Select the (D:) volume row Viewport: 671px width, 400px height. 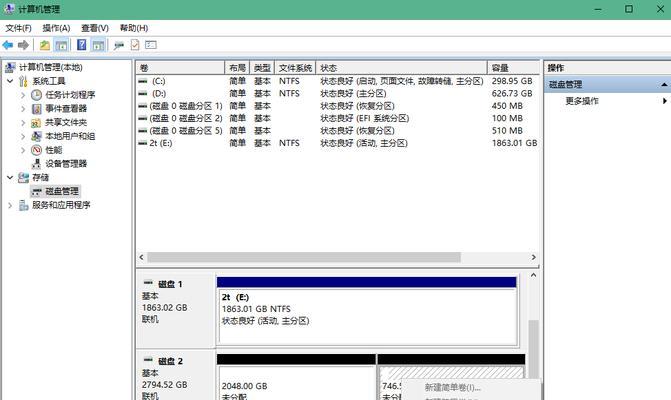[337, 93]
